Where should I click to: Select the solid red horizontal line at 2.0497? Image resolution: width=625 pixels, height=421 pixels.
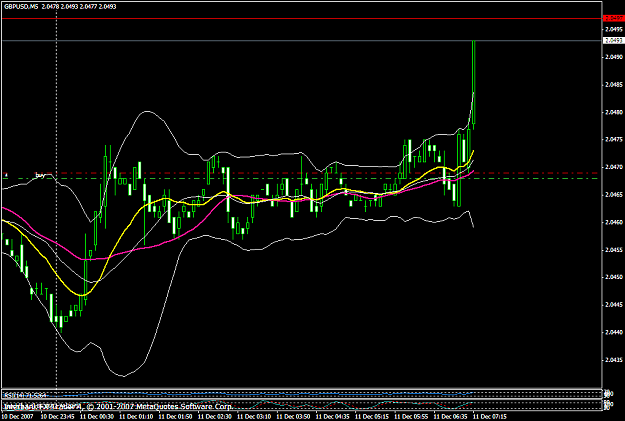[x=302, y=18]
